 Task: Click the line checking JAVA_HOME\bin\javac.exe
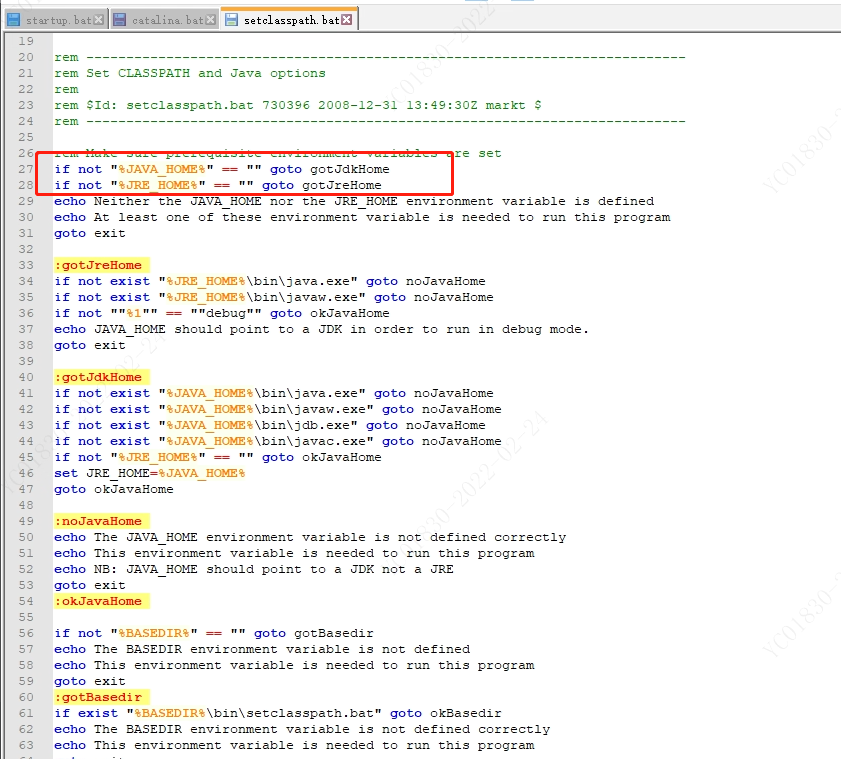(x=278, y=442)
